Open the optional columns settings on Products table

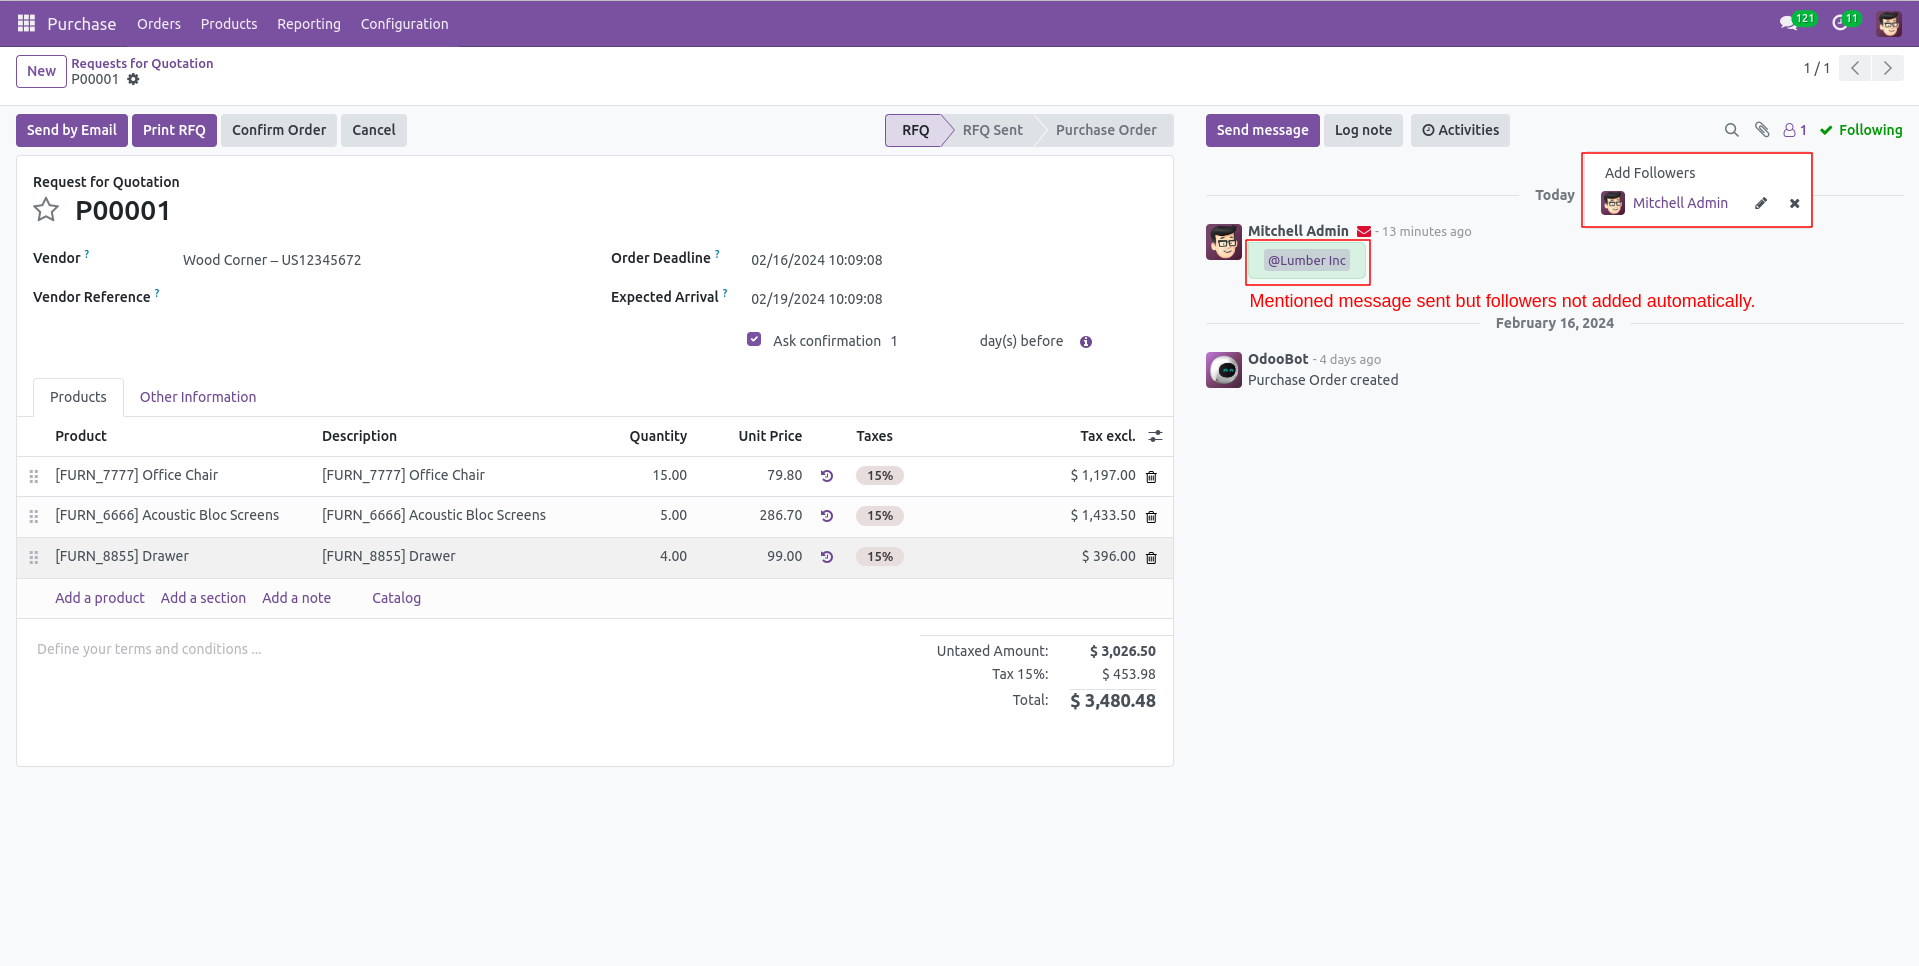[x=1155, y=436]
